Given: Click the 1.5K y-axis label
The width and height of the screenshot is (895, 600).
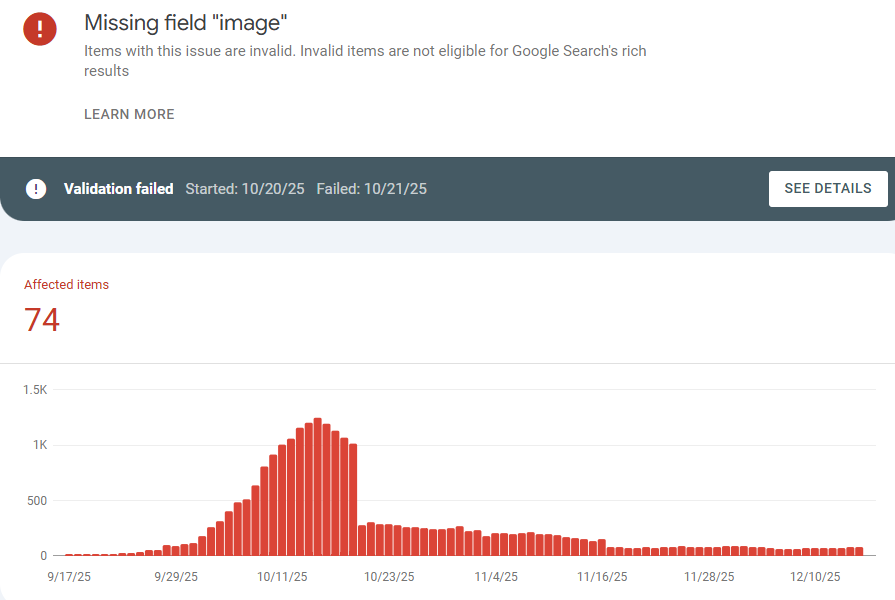Looking at the screenshot, I should [x=35, y=390].
